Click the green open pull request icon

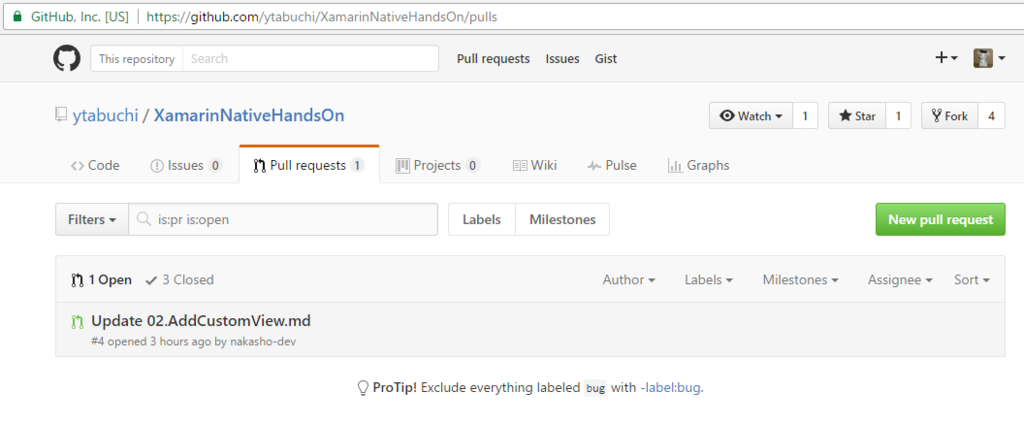point(77,321)
